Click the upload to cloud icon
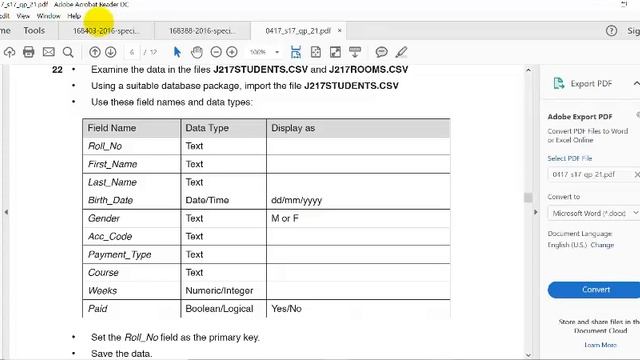 tap(9, 52)
